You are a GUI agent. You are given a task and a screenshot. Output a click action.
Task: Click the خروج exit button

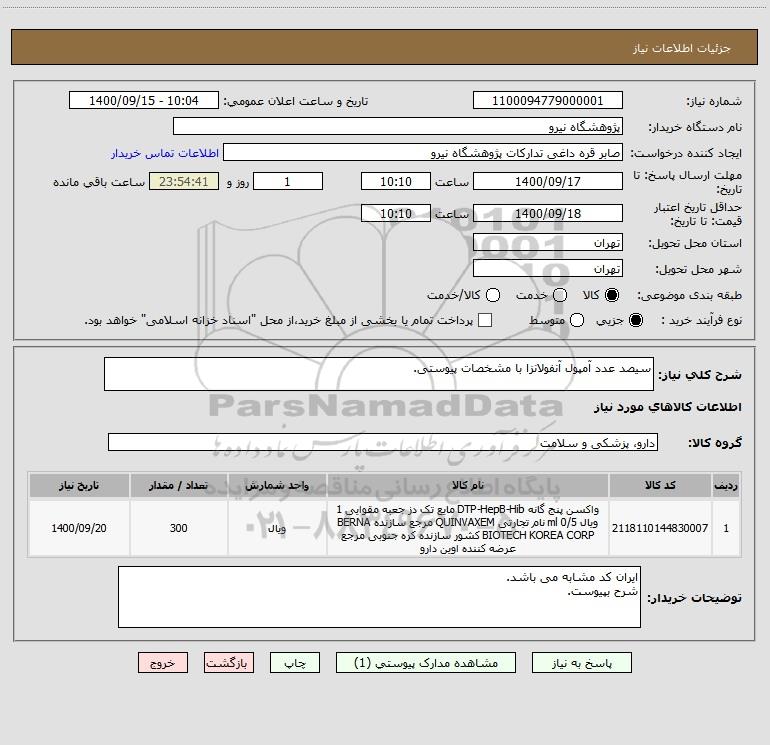[163, 663]
